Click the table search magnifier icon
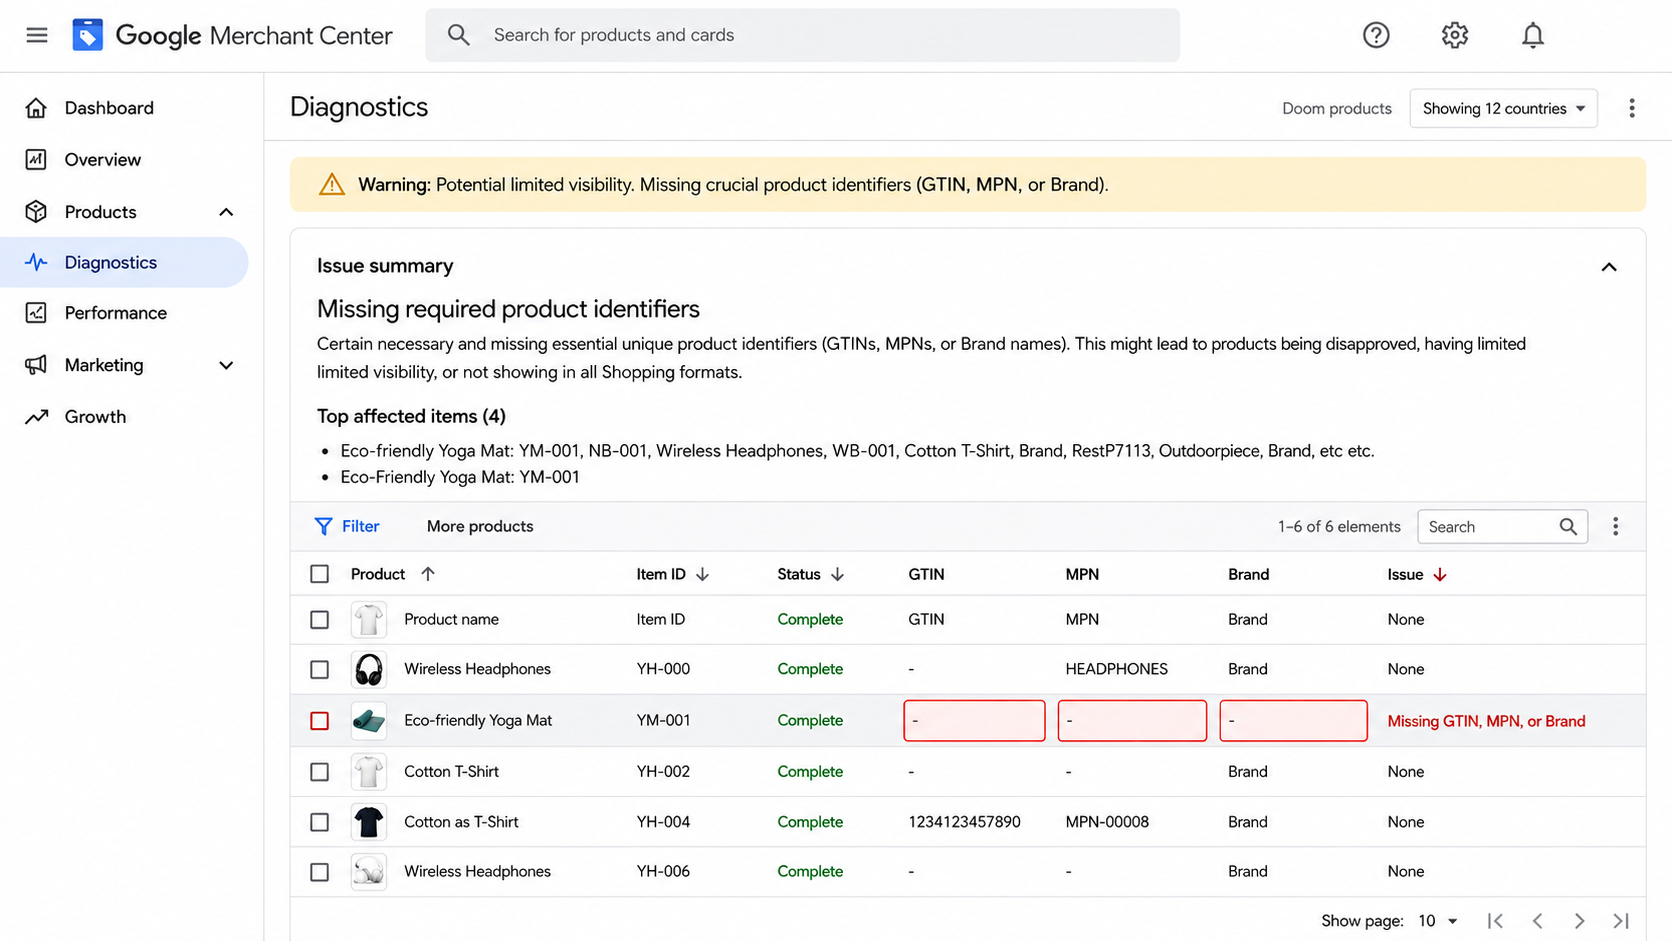Image resolution: width=1672 pixels, height=941 pixels. (1568, 526)
